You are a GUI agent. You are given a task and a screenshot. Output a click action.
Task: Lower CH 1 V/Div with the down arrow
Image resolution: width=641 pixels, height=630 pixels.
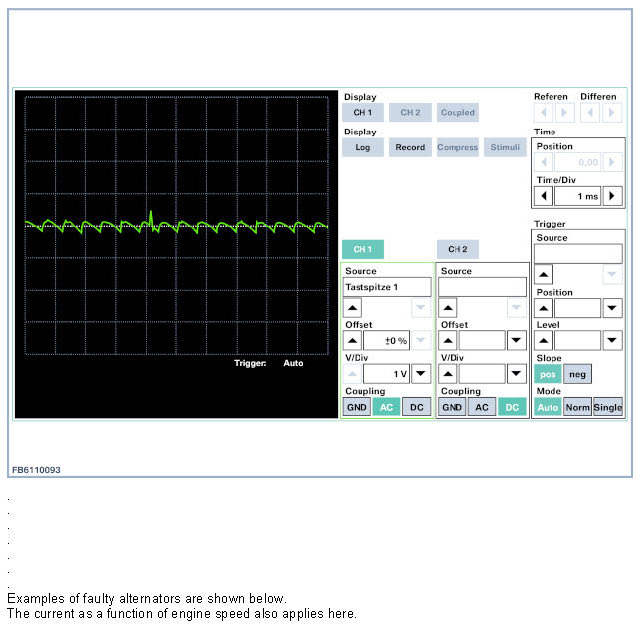[x=421, y=373]
